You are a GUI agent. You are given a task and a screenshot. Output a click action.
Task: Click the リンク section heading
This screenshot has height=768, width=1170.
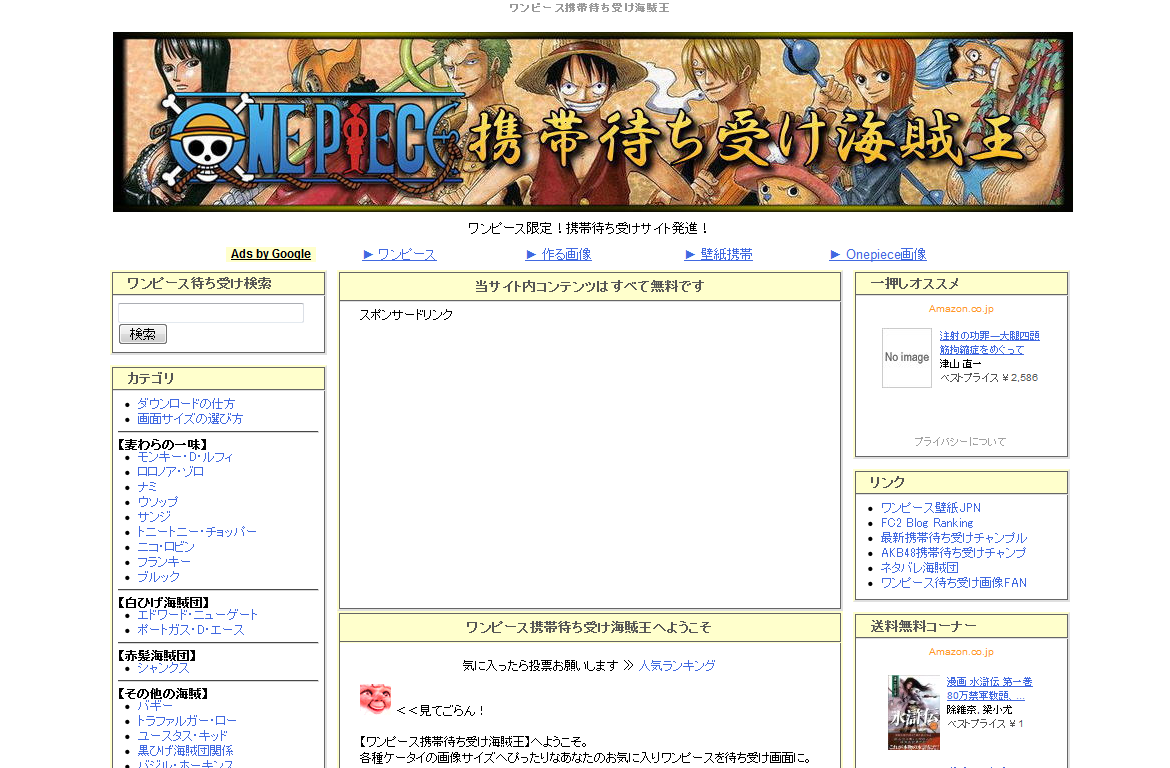[x=887, y=482]
